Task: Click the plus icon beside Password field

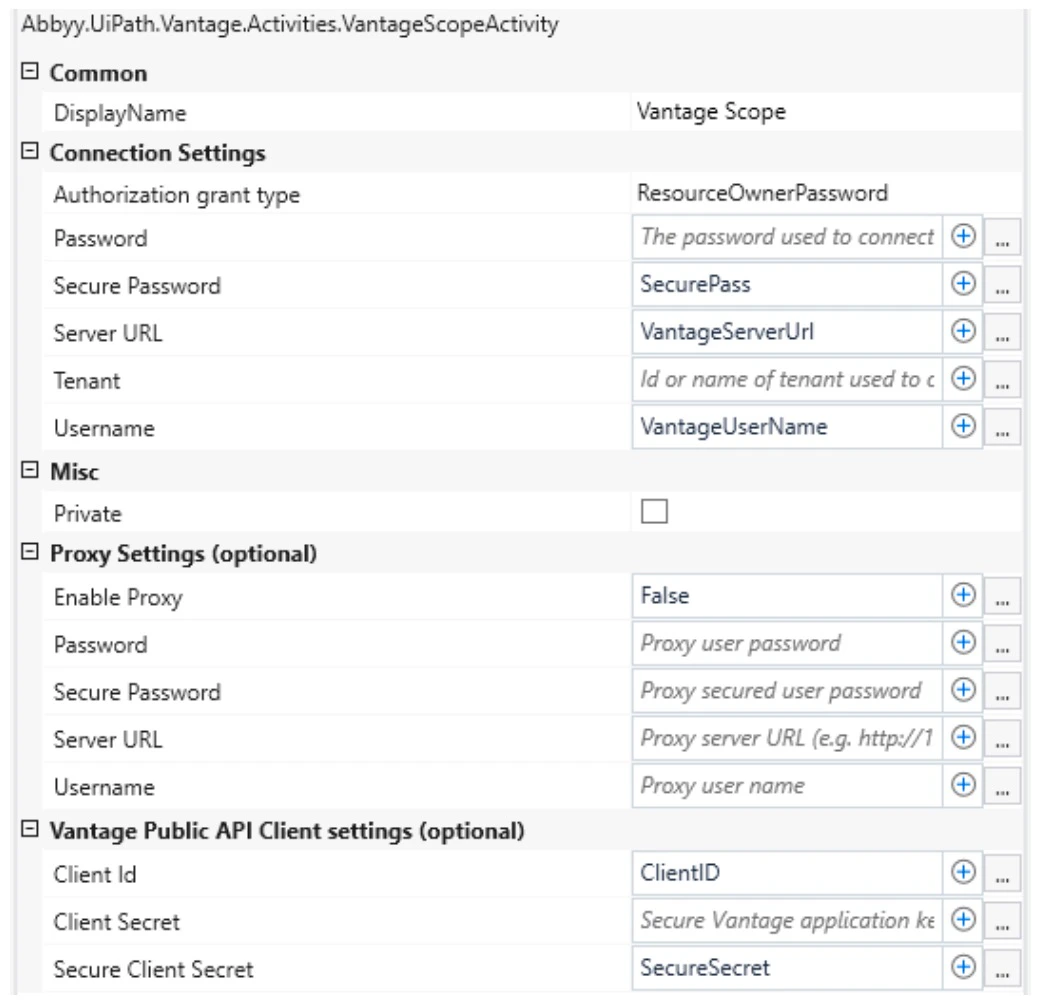Action: tap(961, 237)
